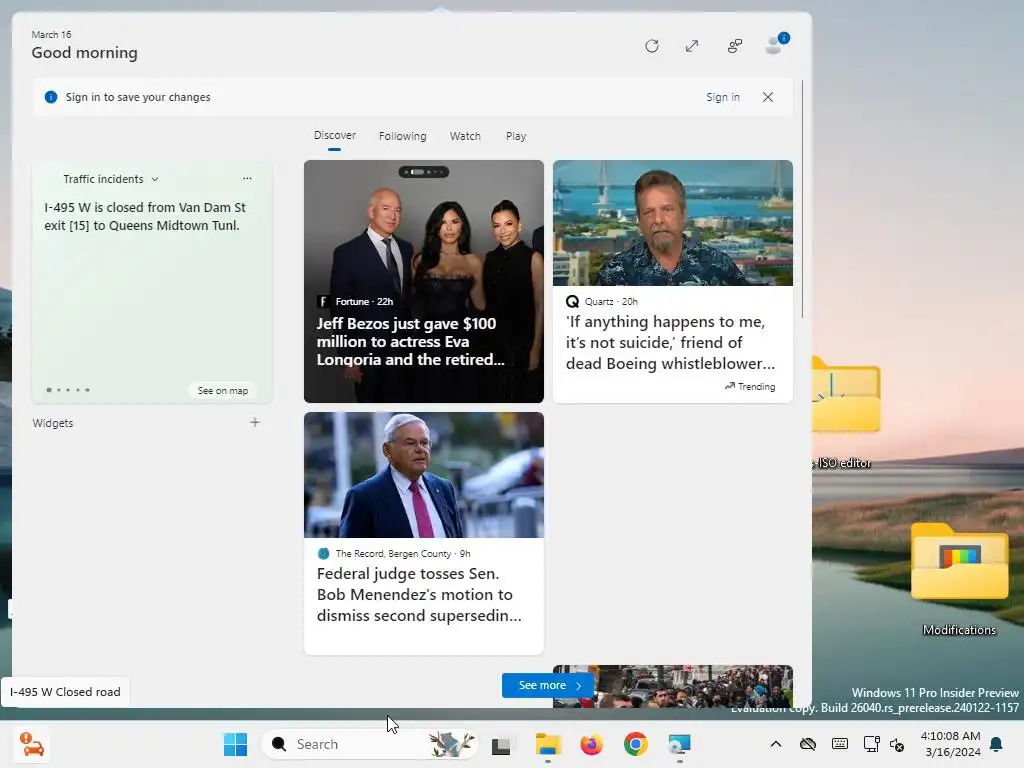The image size is (1024, 768).
Task: Launch Firefox from the taskbar
Action: pyautogui.click(x=592, y=744)
